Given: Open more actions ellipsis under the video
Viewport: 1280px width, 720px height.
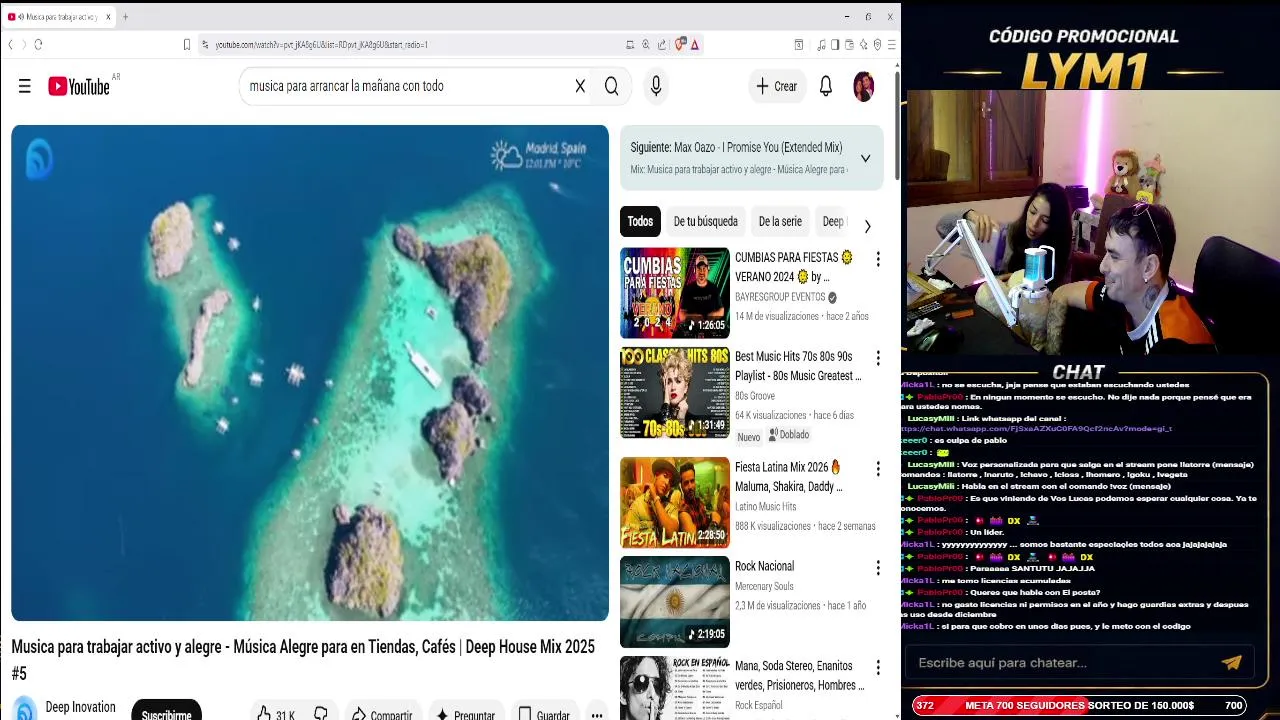Looking at the screenshot, I should 597,714.
